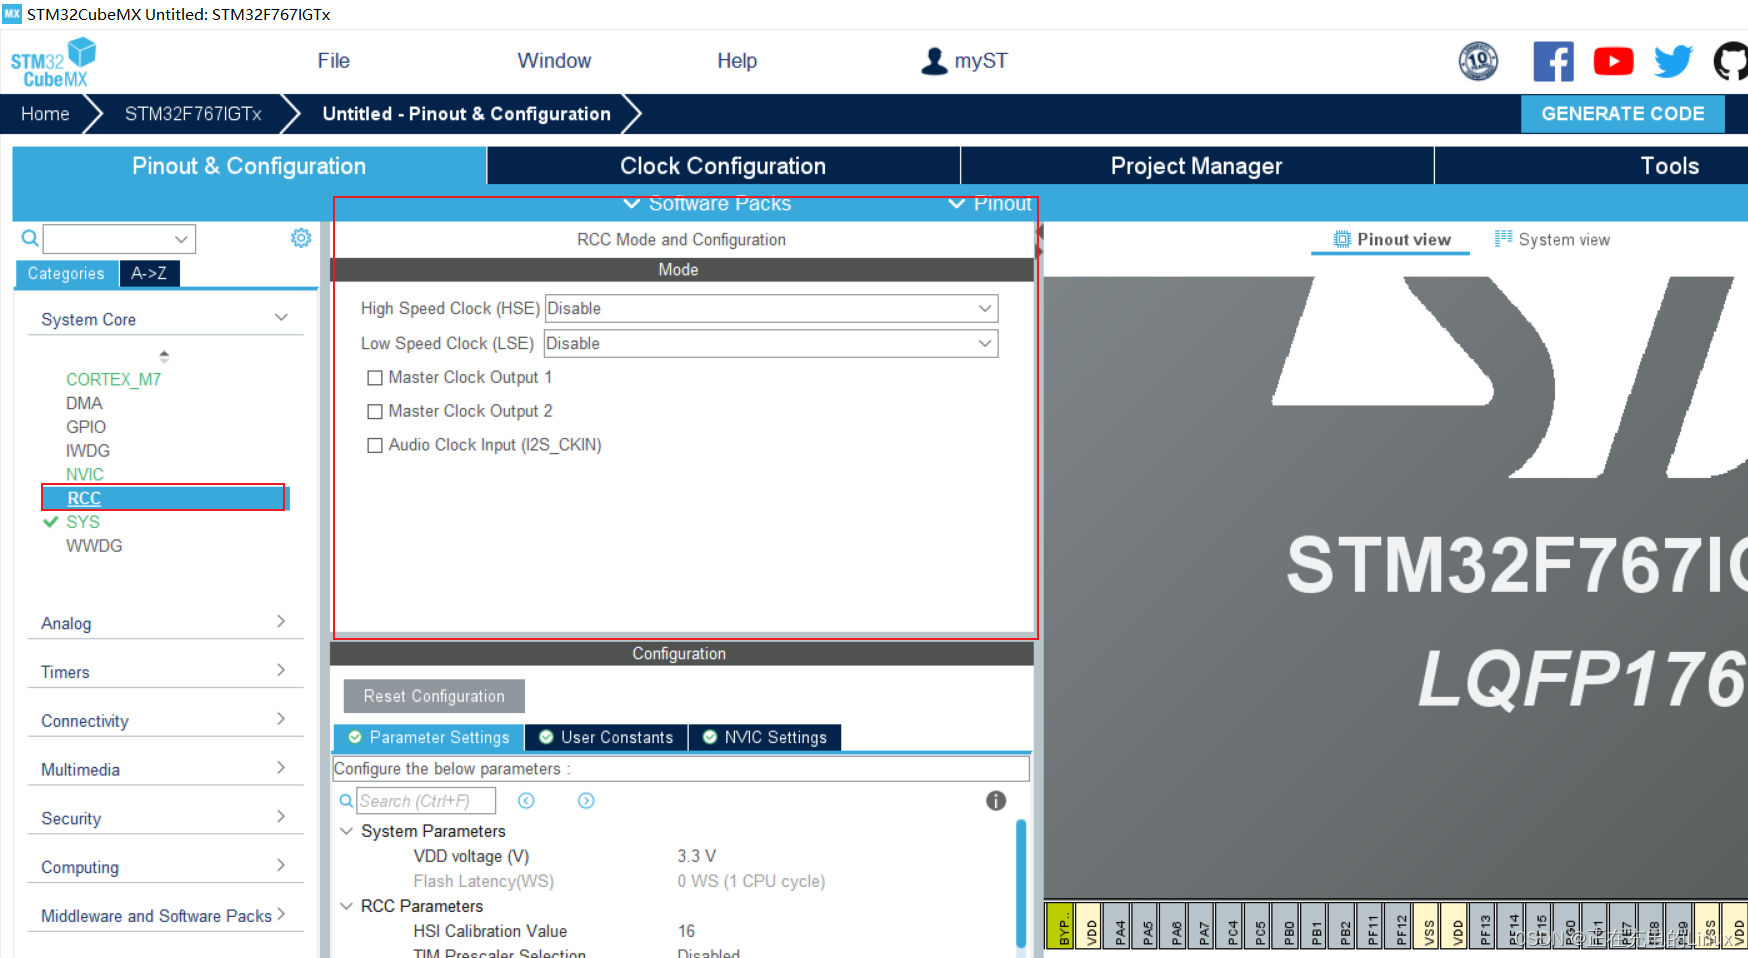1748x958 pixels.
Task: Go to STM32F767IGTx breadcrumb
Action: tap(193, 114)
